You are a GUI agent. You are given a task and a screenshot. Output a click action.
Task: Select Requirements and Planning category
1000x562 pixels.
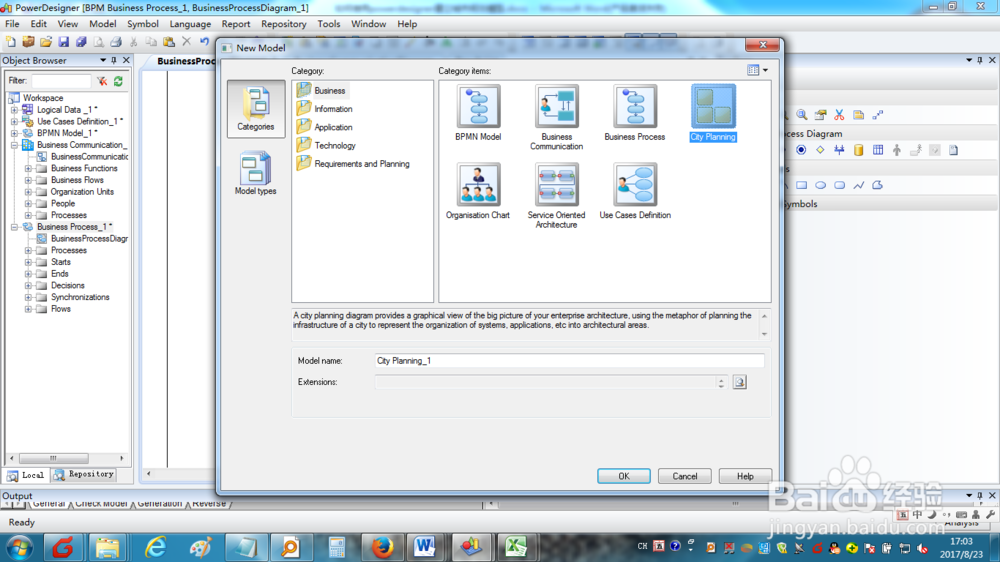pyautogui.click(x=353, y=164)
